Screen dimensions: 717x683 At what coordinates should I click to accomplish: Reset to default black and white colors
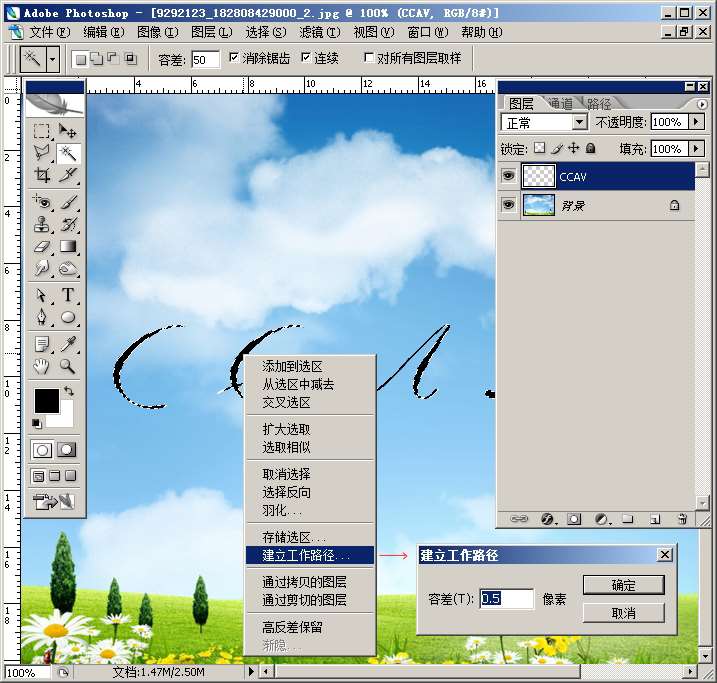point(37,423)
